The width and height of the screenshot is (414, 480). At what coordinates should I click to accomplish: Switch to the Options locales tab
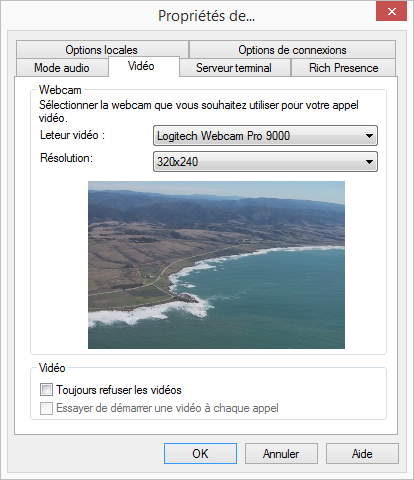click(102, 50)
